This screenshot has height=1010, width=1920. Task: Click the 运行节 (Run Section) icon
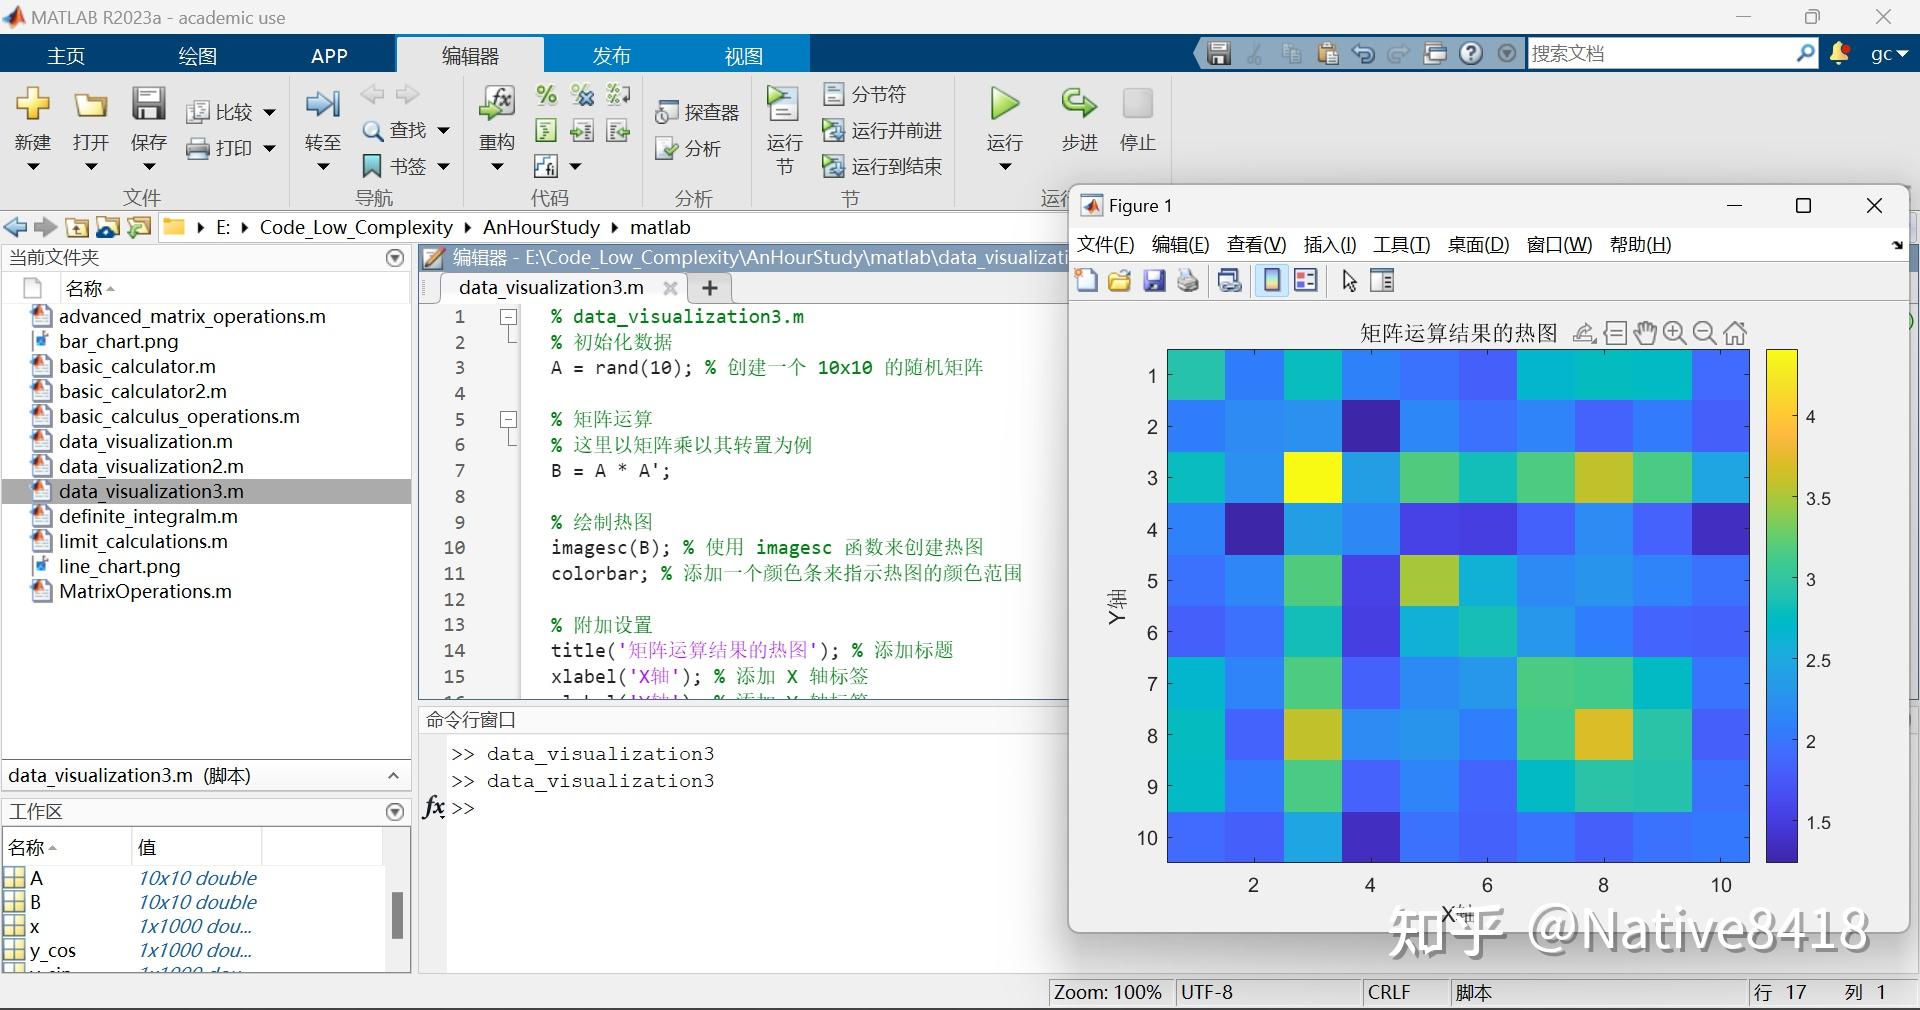(x=783, y=104)
